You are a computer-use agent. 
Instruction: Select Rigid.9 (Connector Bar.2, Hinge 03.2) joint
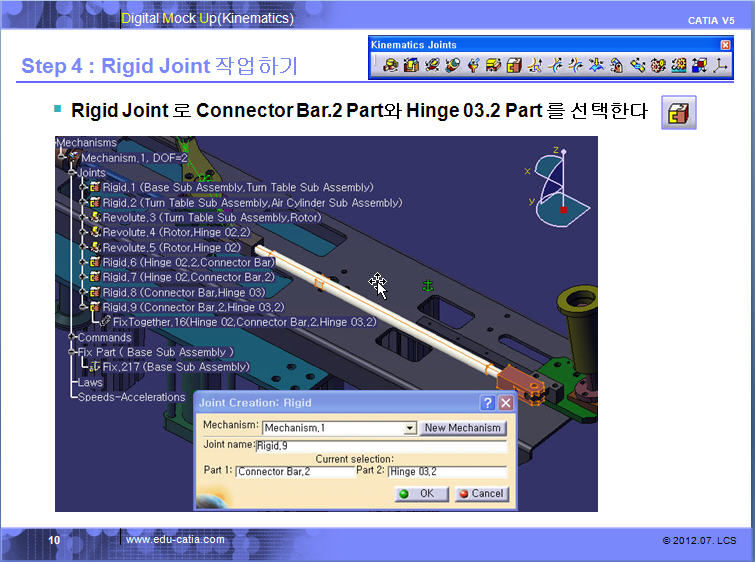(x=194, y=307)
